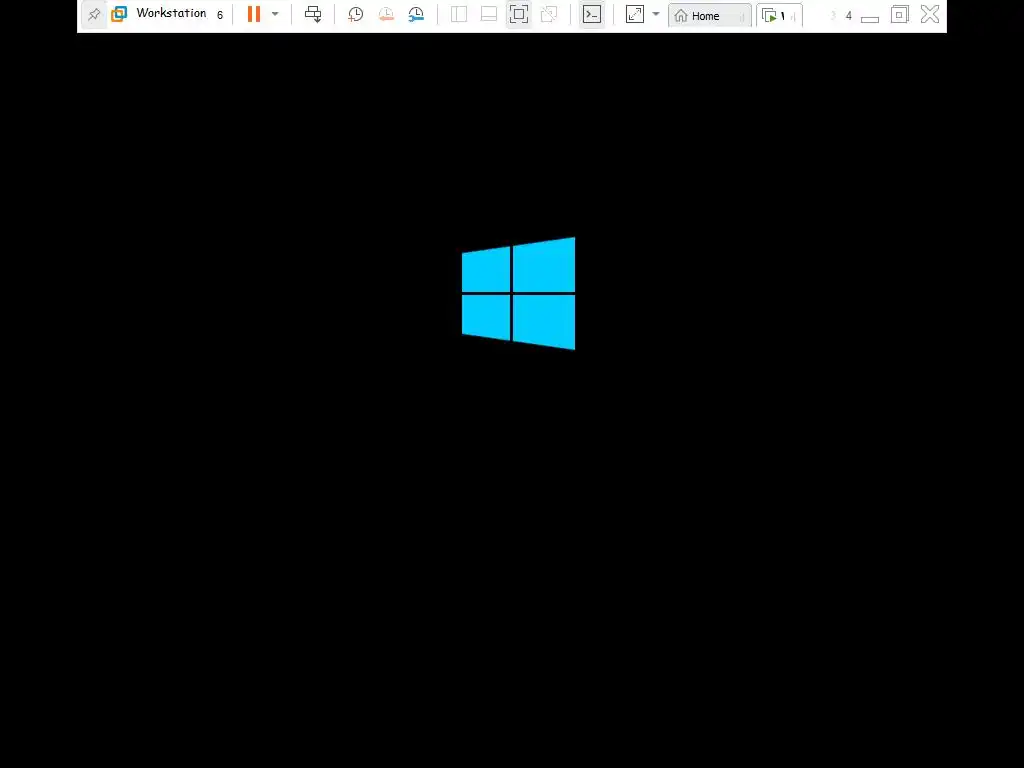The image size is (1024, 768).
Task: Open the console view
Action: pyautogui.click(x=592, y=14)
